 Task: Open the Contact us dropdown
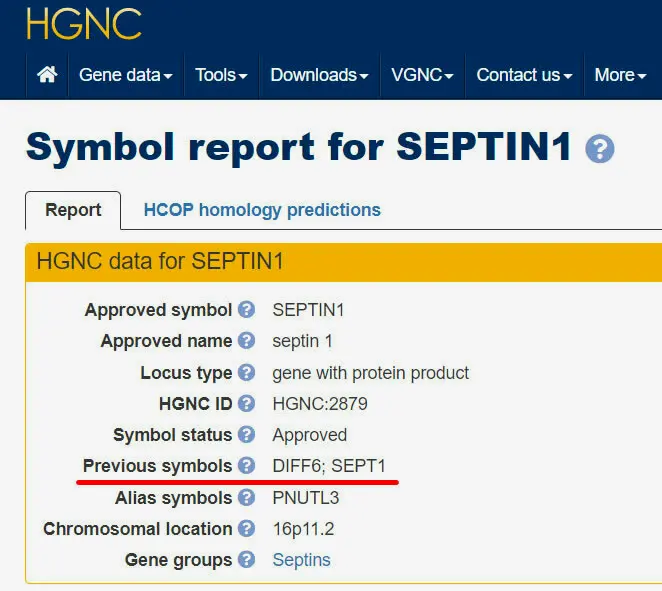(x=524, y=75)
